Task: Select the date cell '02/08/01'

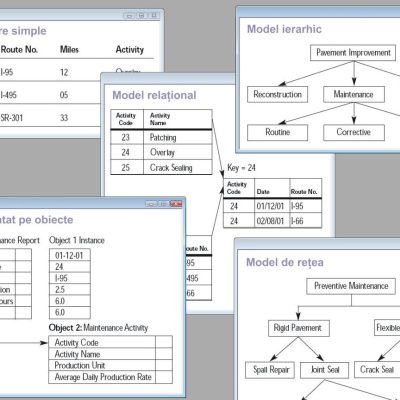Action: [x=272, y=221]
